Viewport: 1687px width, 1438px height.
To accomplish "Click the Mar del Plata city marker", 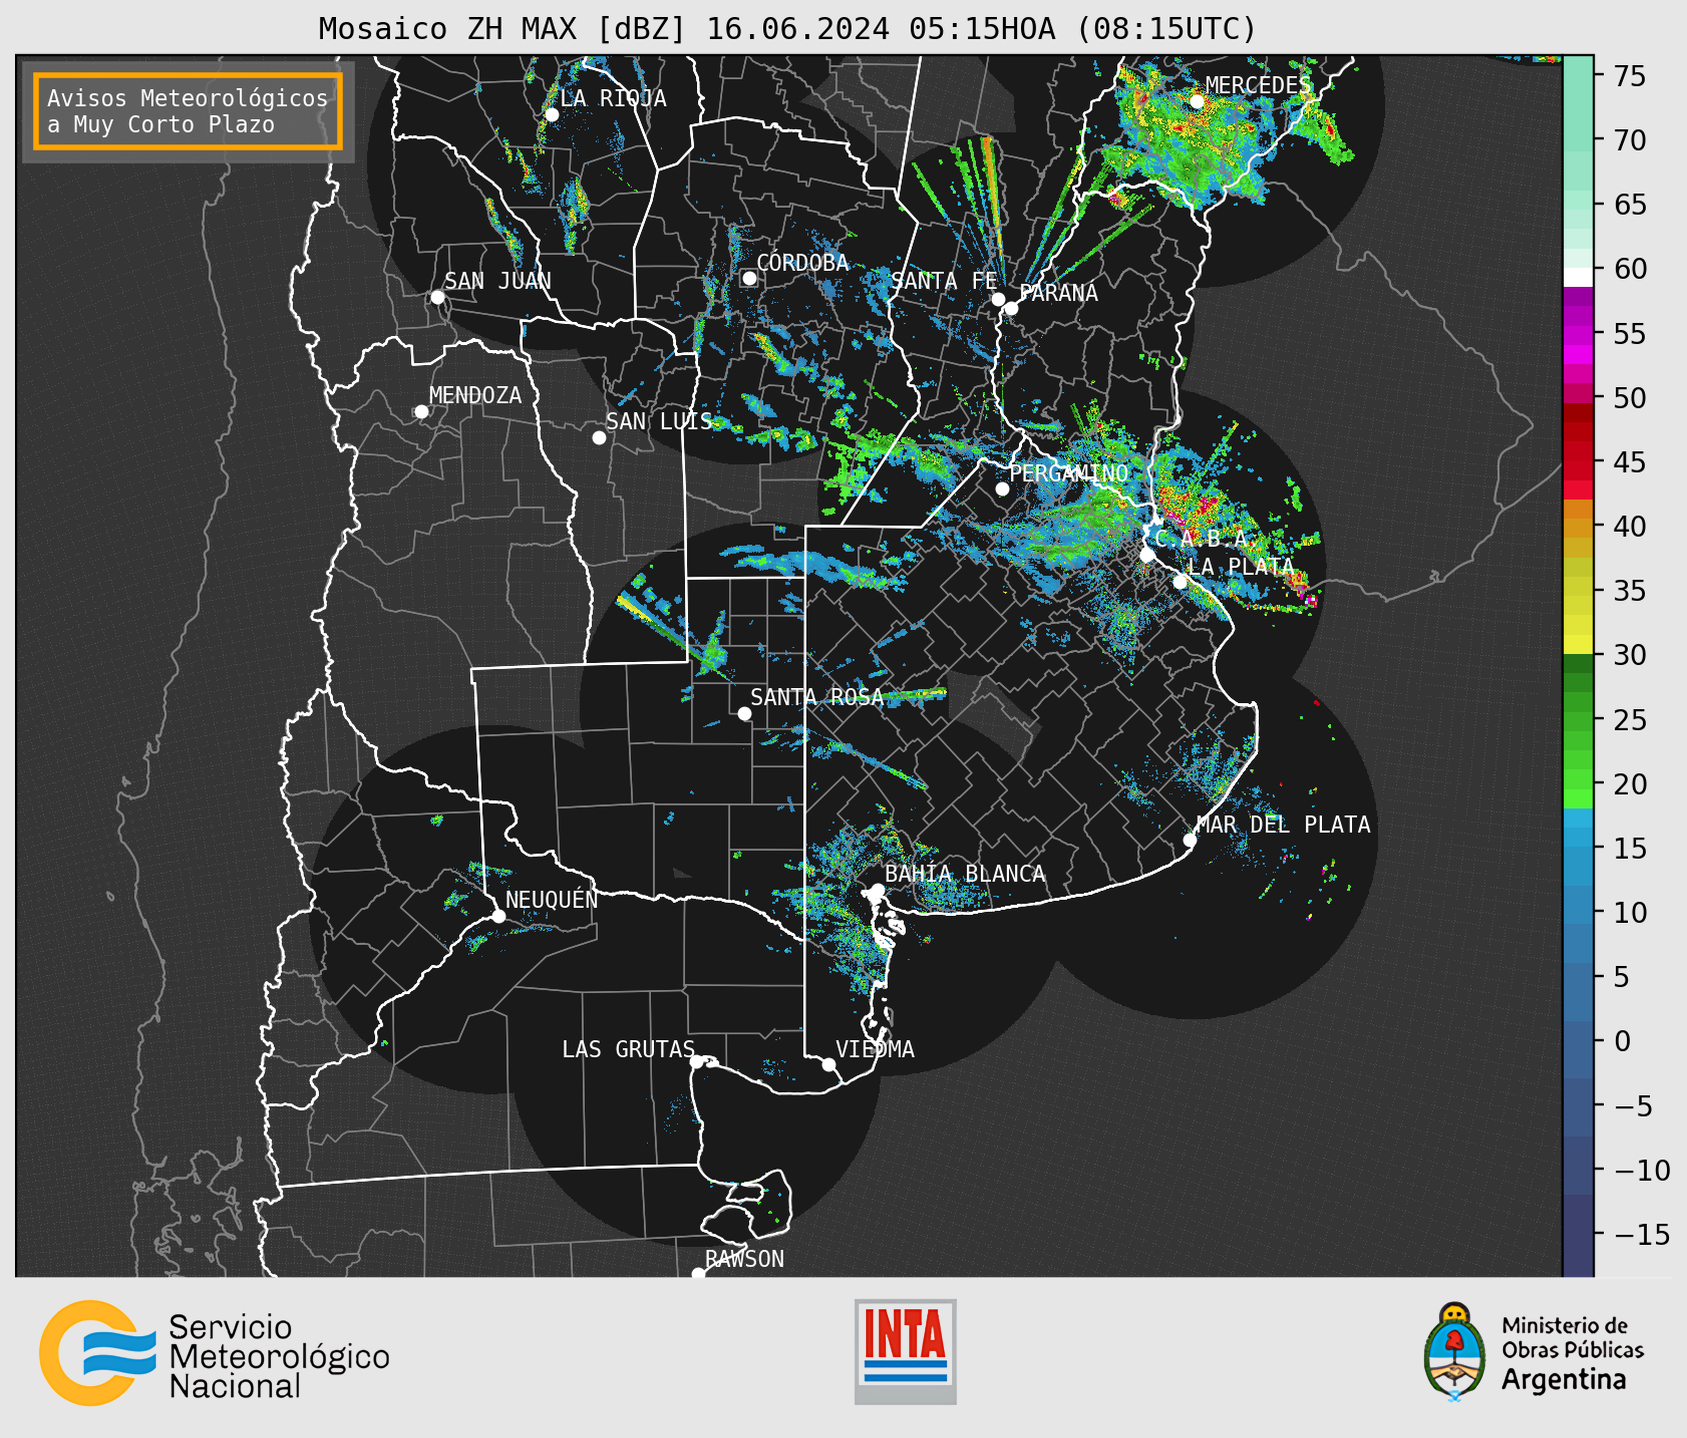I will (1189, 840).
